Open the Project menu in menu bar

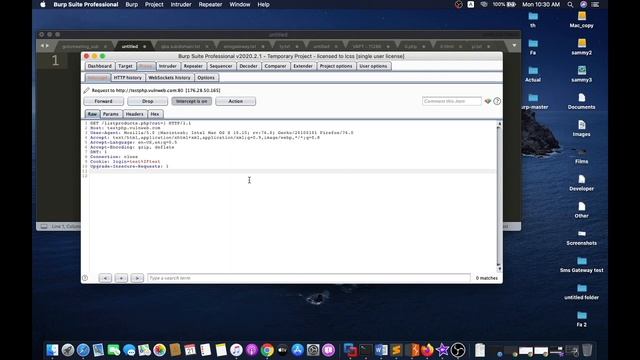(x=154, y=4)
